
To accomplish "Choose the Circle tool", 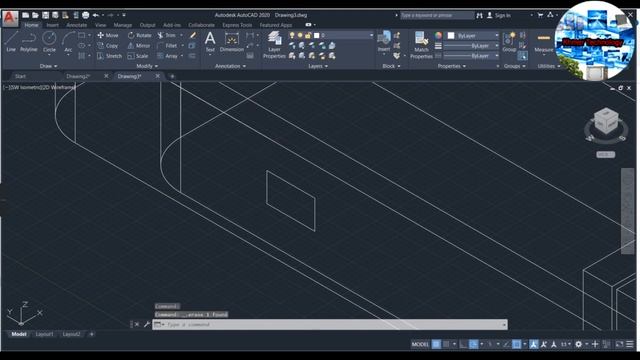I will [49, 42].
